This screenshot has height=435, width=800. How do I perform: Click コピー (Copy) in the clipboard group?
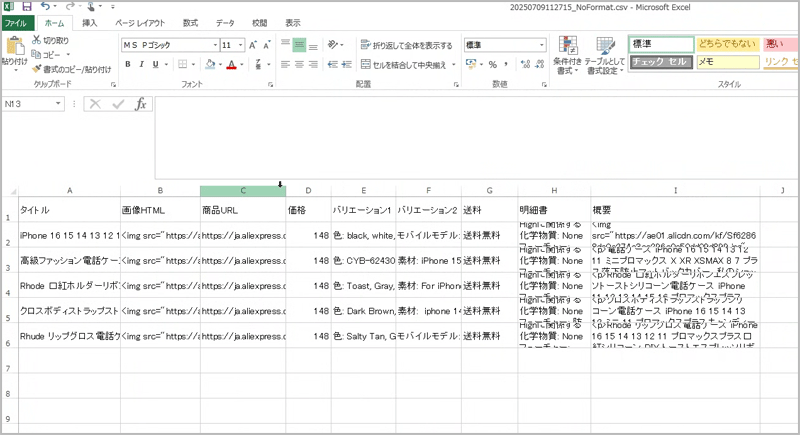coord(47,55)
